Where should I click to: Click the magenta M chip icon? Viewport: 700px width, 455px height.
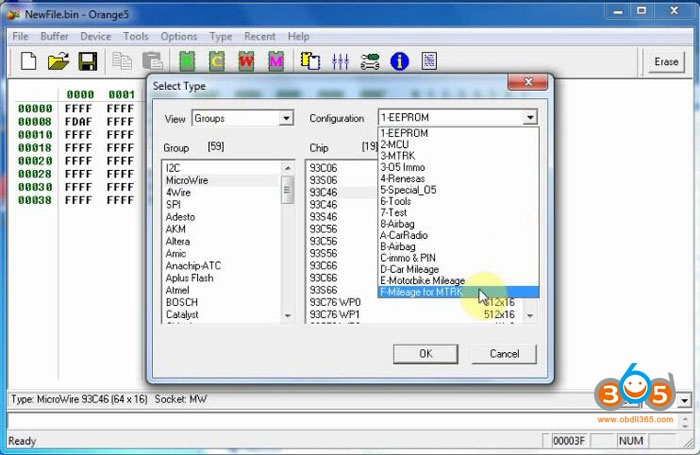276,61
